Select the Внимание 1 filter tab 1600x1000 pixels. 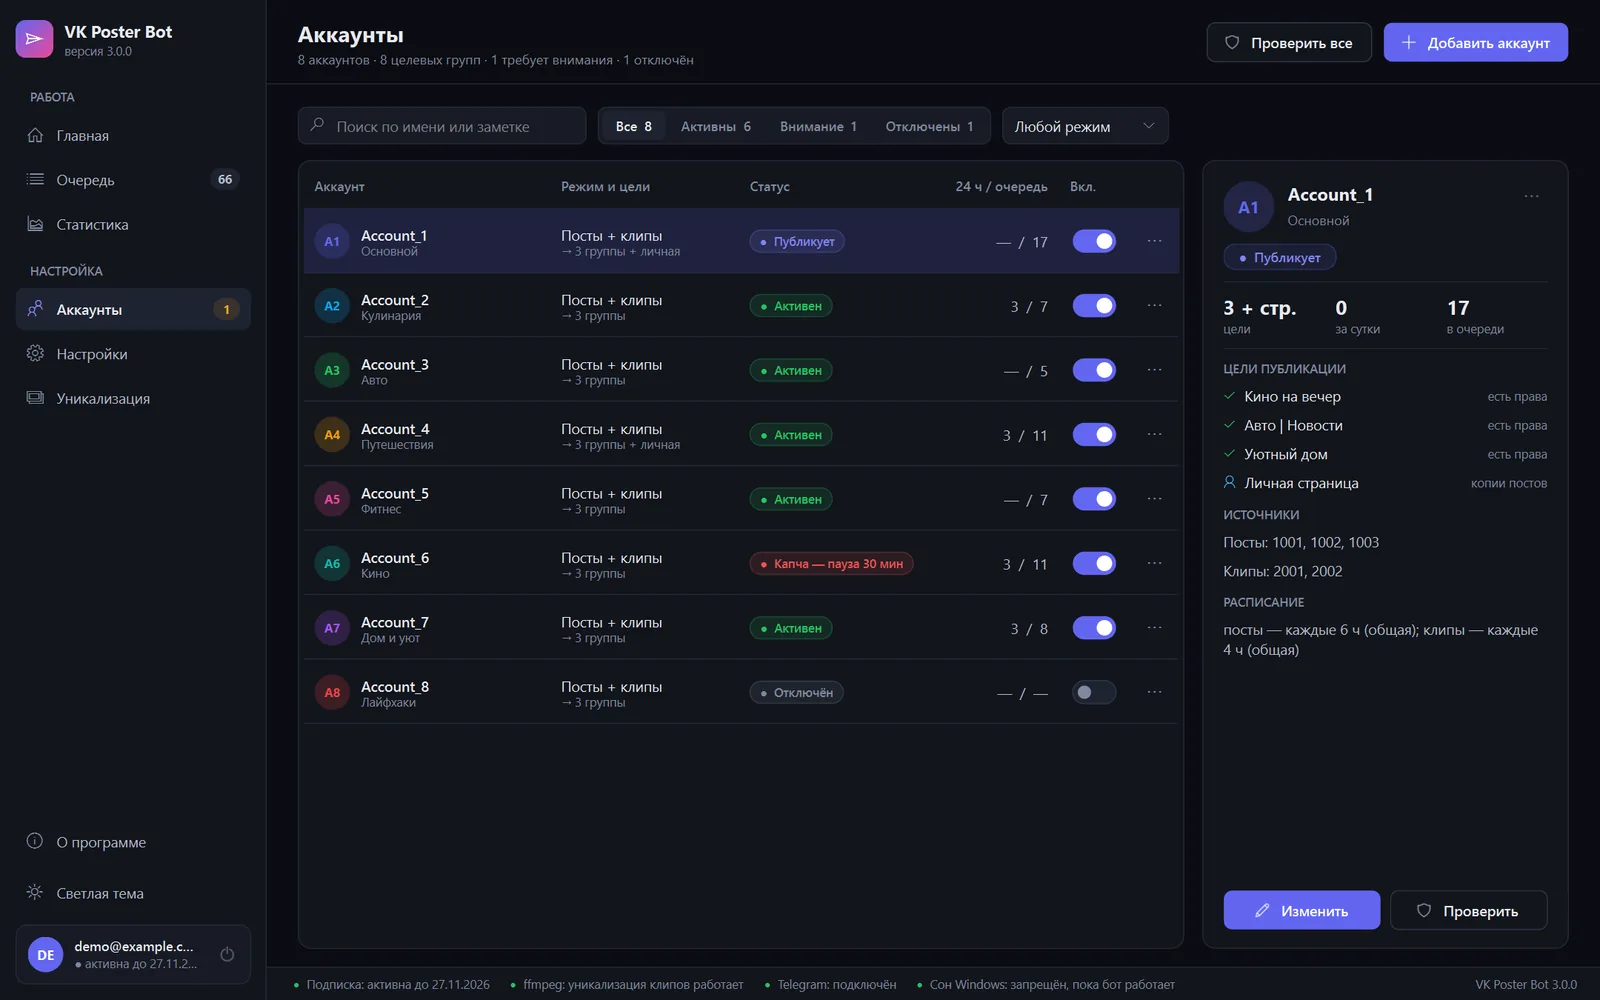click(818, 126)
